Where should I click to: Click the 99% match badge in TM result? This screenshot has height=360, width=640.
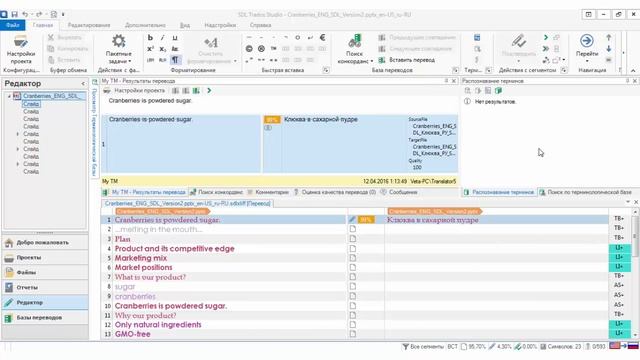(x=272, y=120)
